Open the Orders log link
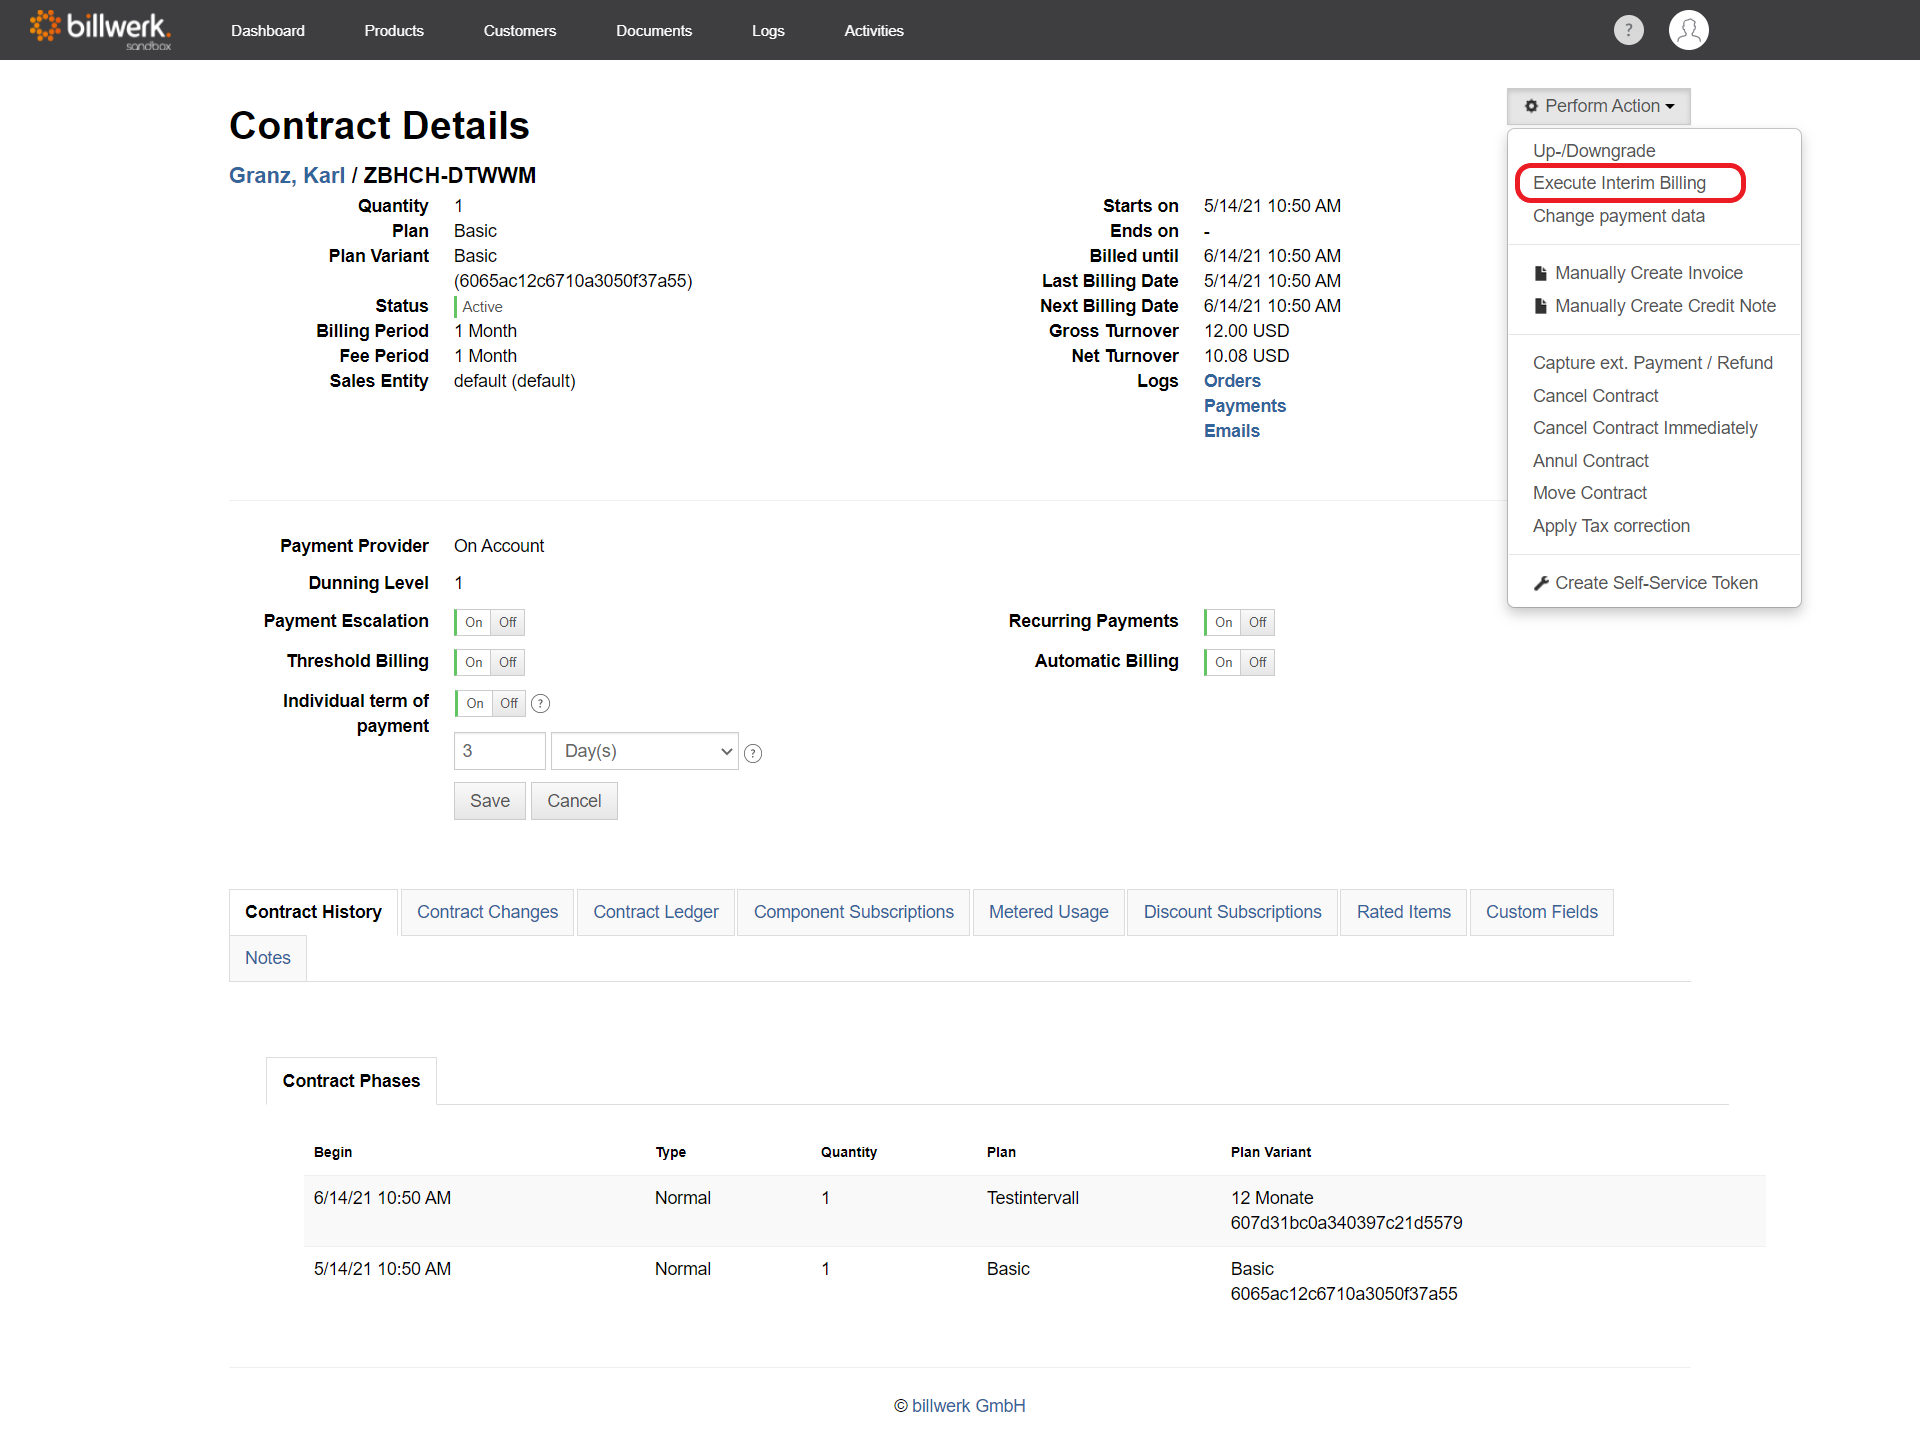Screen dimensions: 1920x1432 coord(1232,381)
